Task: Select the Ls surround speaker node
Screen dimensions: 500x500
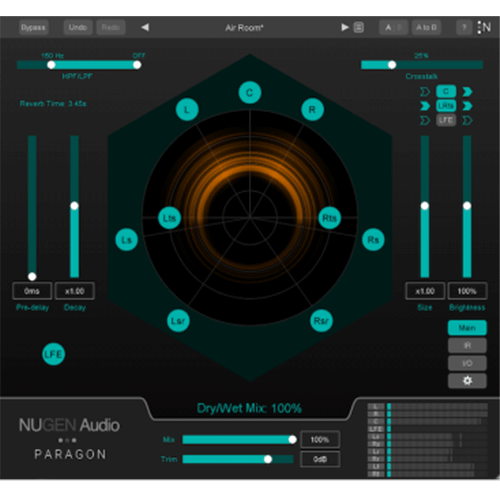Action: (x=126, y=240)
